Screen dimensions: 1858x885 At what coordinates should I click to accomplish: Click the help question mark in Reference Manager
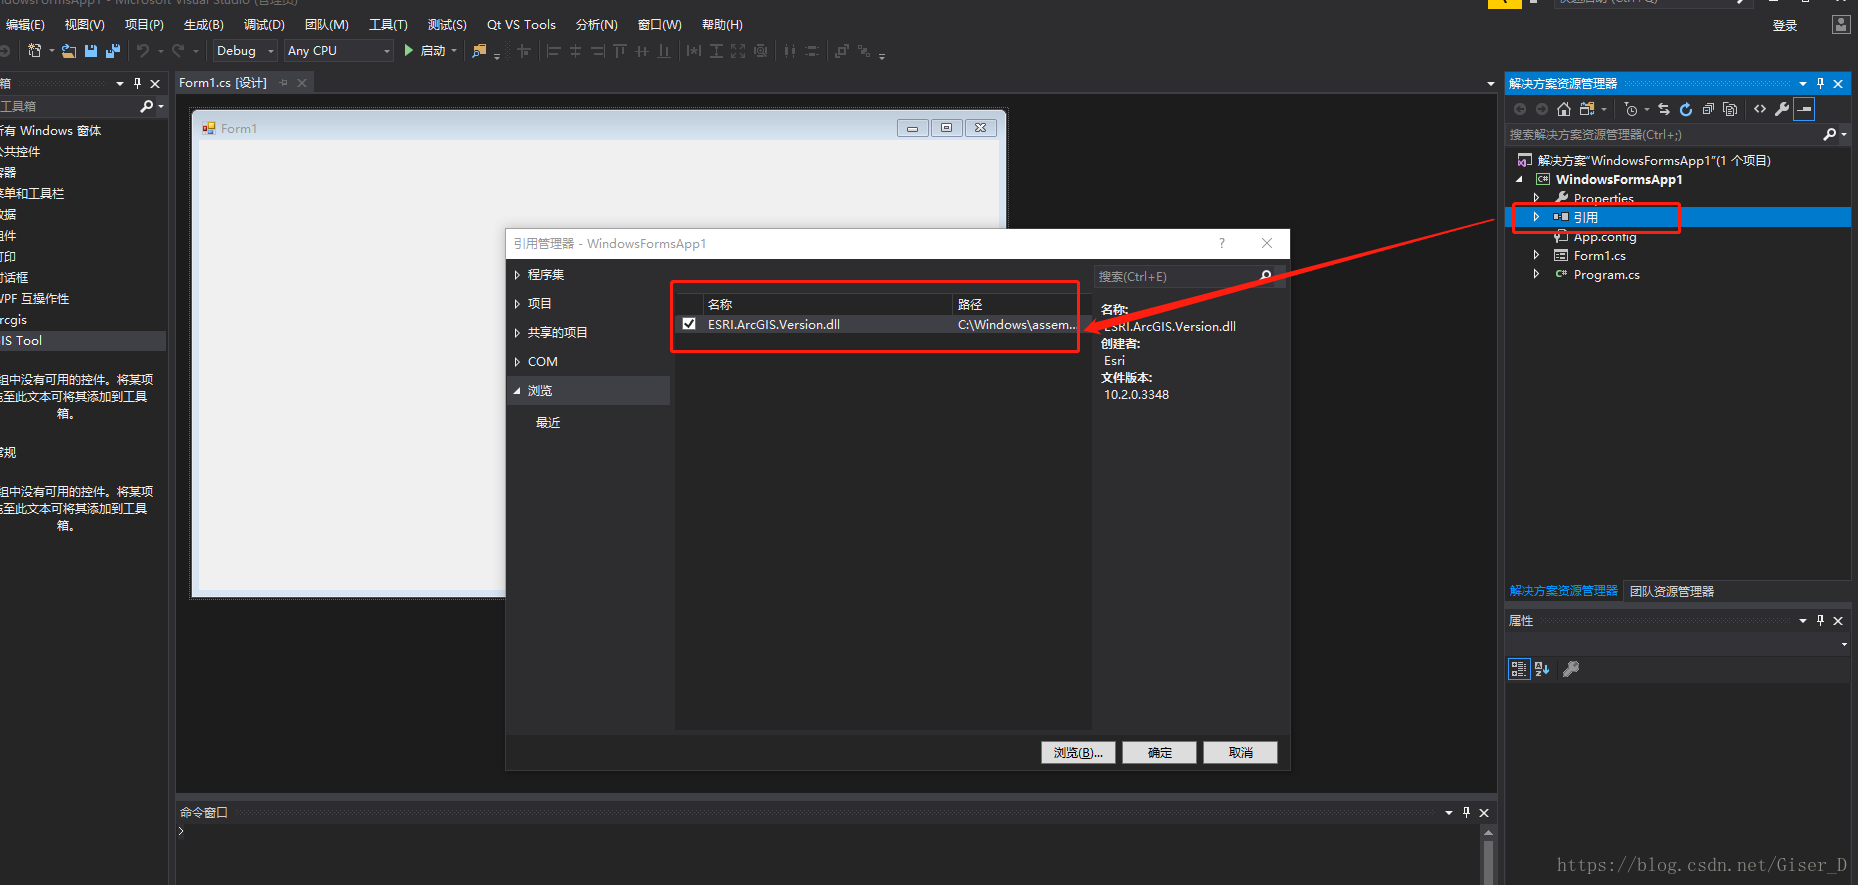click(1222, 243)
